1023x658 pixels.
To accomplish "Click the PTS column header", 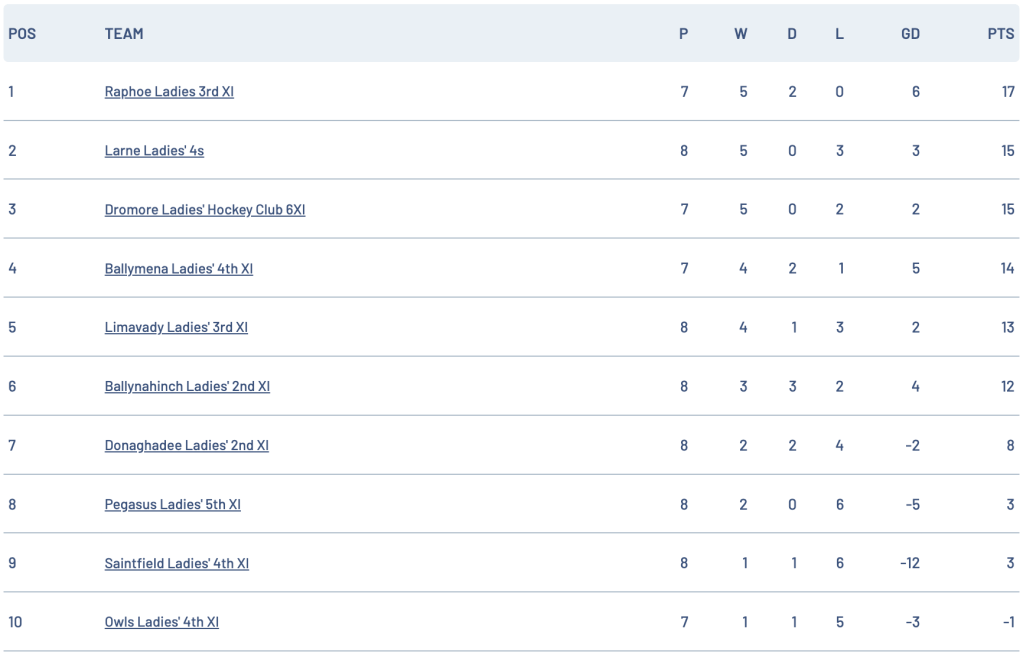I will [1000, 34].
